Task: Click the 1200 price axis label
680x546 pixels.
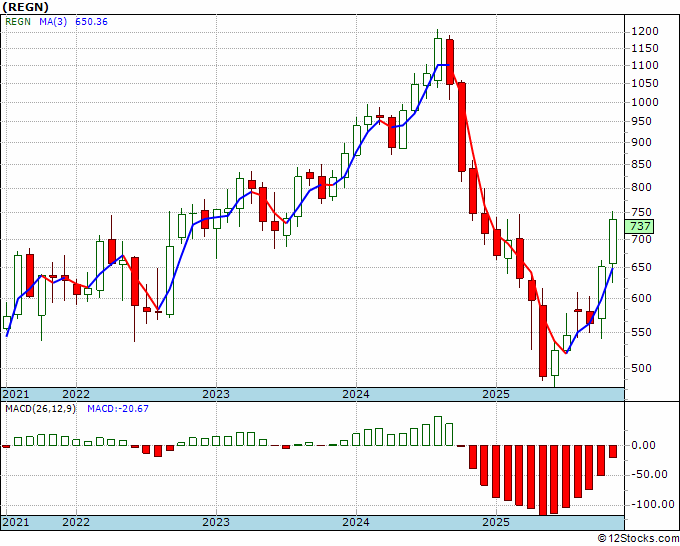Action: click(x=645, y=31)
